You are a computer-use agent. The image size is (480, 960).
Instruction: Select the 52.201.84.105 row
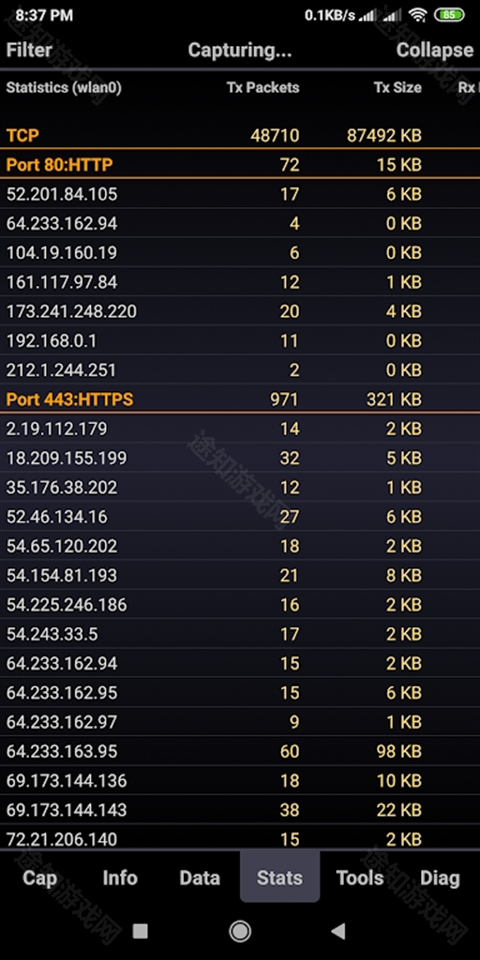[240, 194]
